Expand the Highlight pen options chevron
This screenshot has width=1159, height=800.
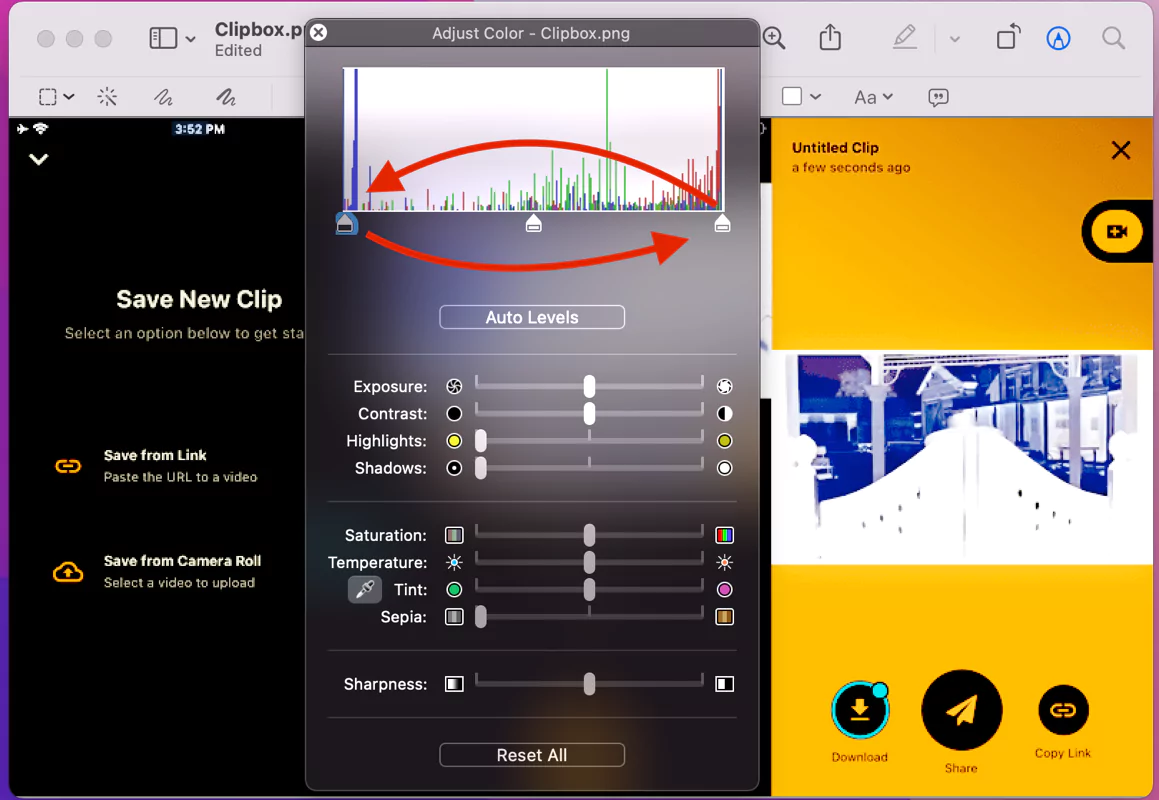954,38
